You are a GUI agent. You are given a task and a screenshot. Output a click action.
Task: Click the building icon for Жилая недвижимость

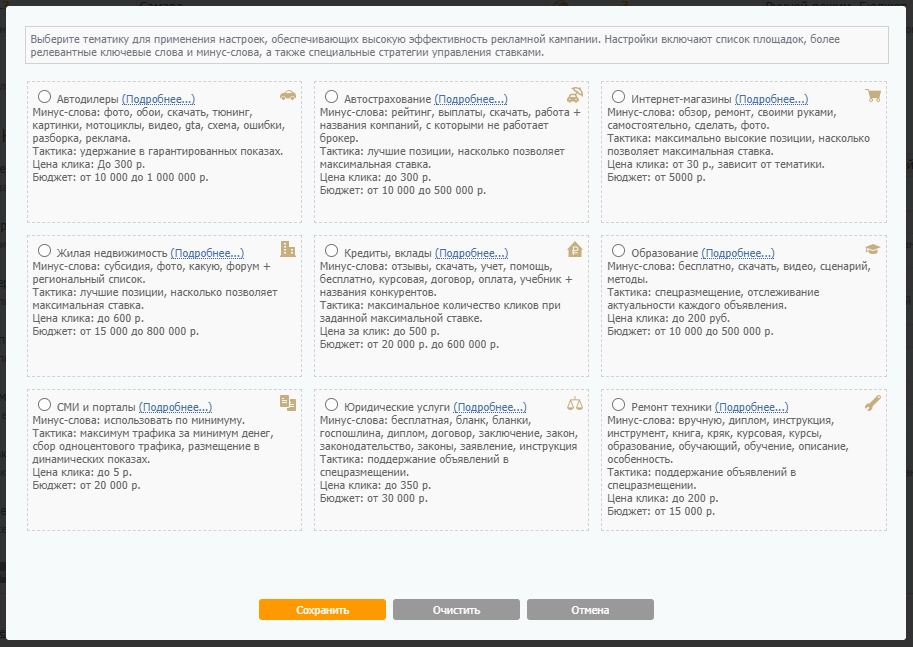288,249
